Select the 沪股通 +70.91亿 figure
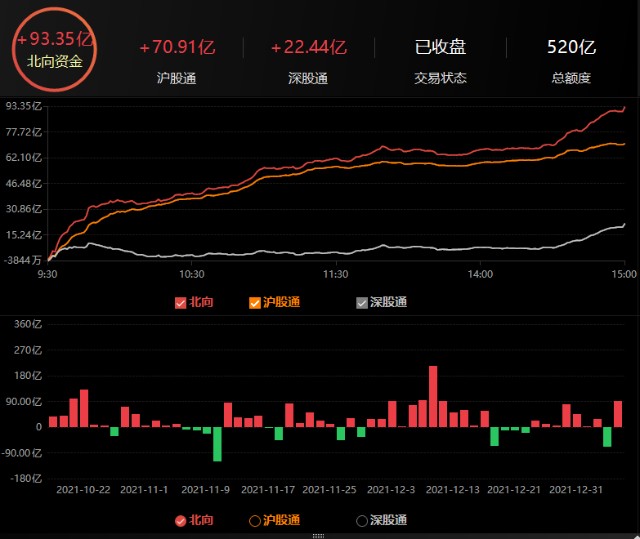The height and width of the screenshot is (539, 640). pyautogui.click(x=177, y=47)
